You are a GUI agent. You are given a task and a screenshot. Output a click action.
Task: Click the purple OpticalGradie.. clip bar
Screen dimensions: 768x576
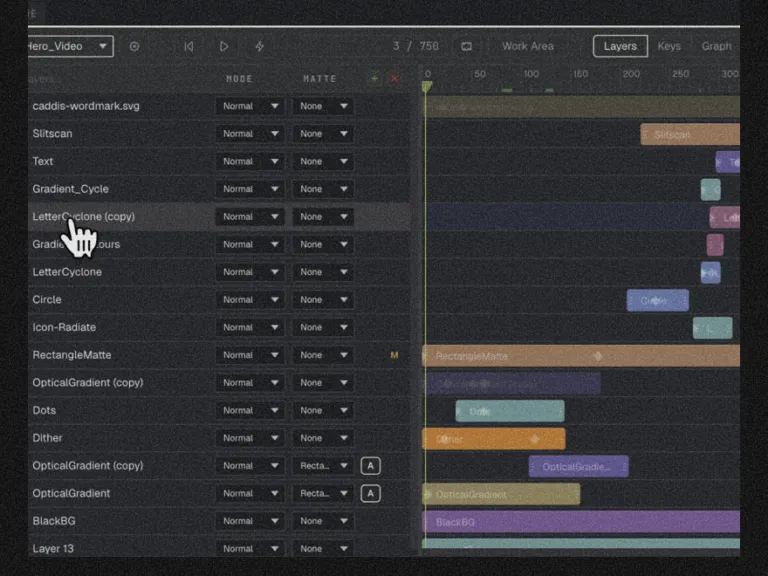(x=578, y=467)
